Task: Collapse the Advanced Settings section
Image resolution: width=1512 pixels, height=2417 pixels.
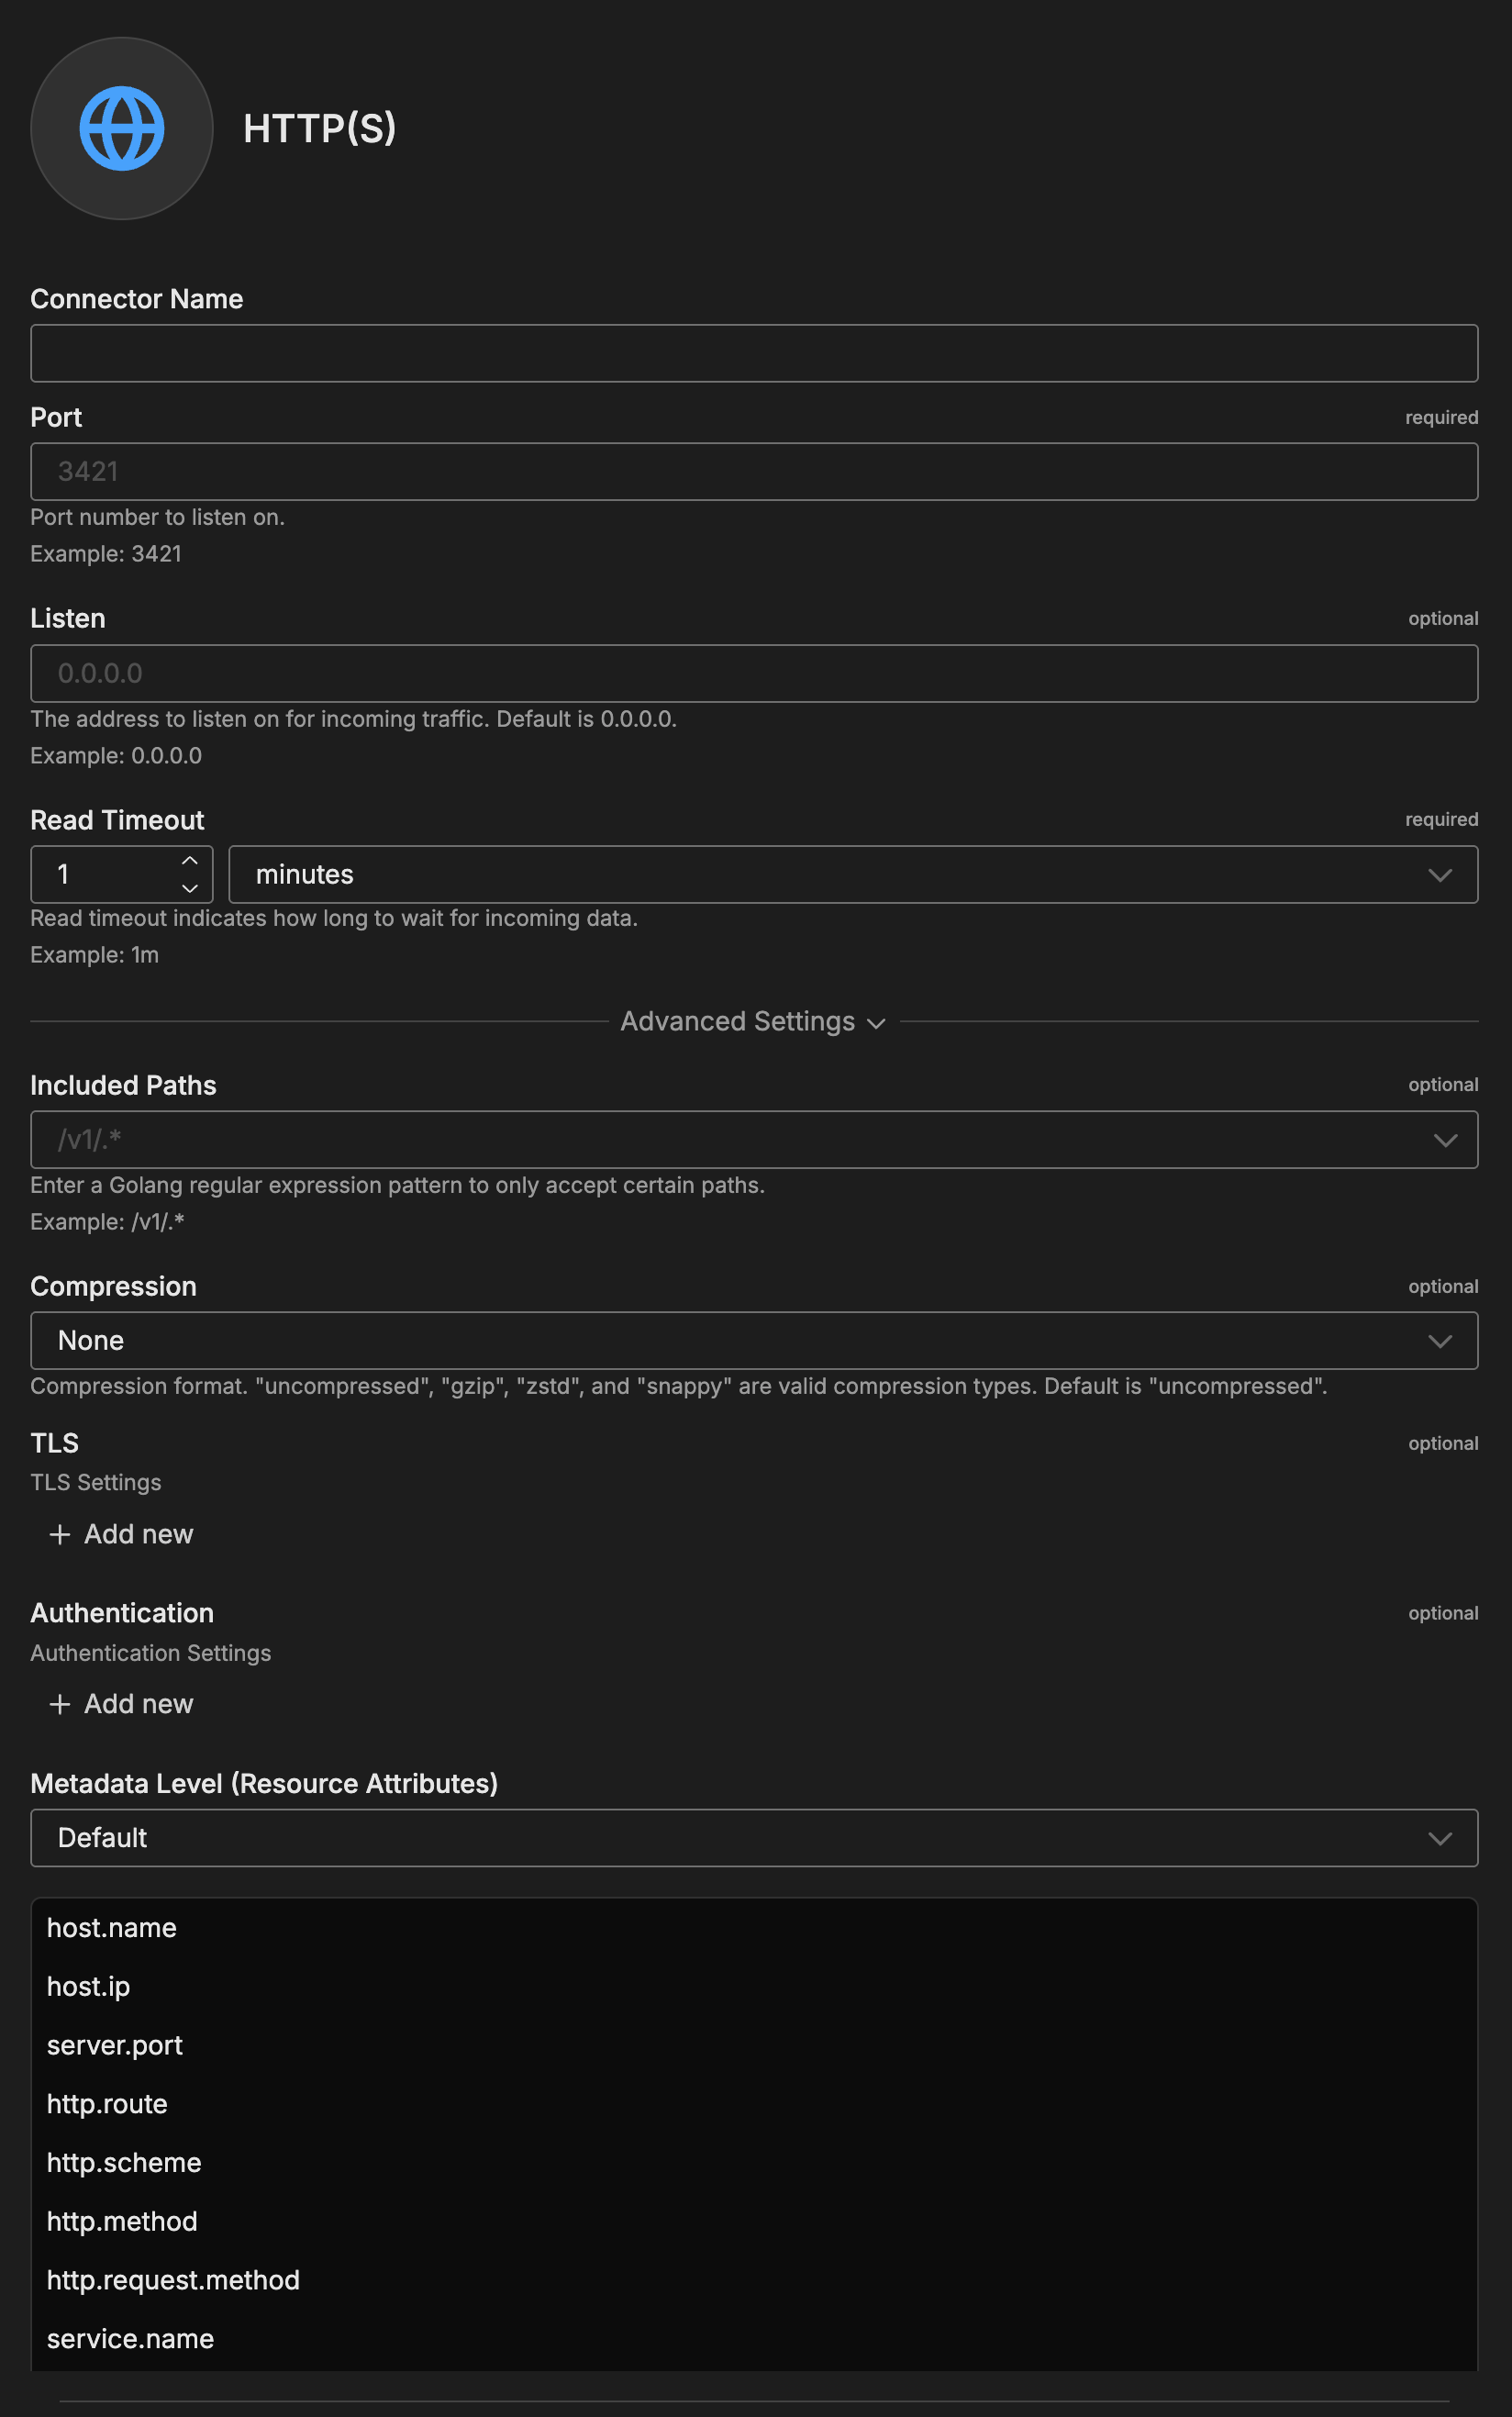Action: [x=754, y=1022]
